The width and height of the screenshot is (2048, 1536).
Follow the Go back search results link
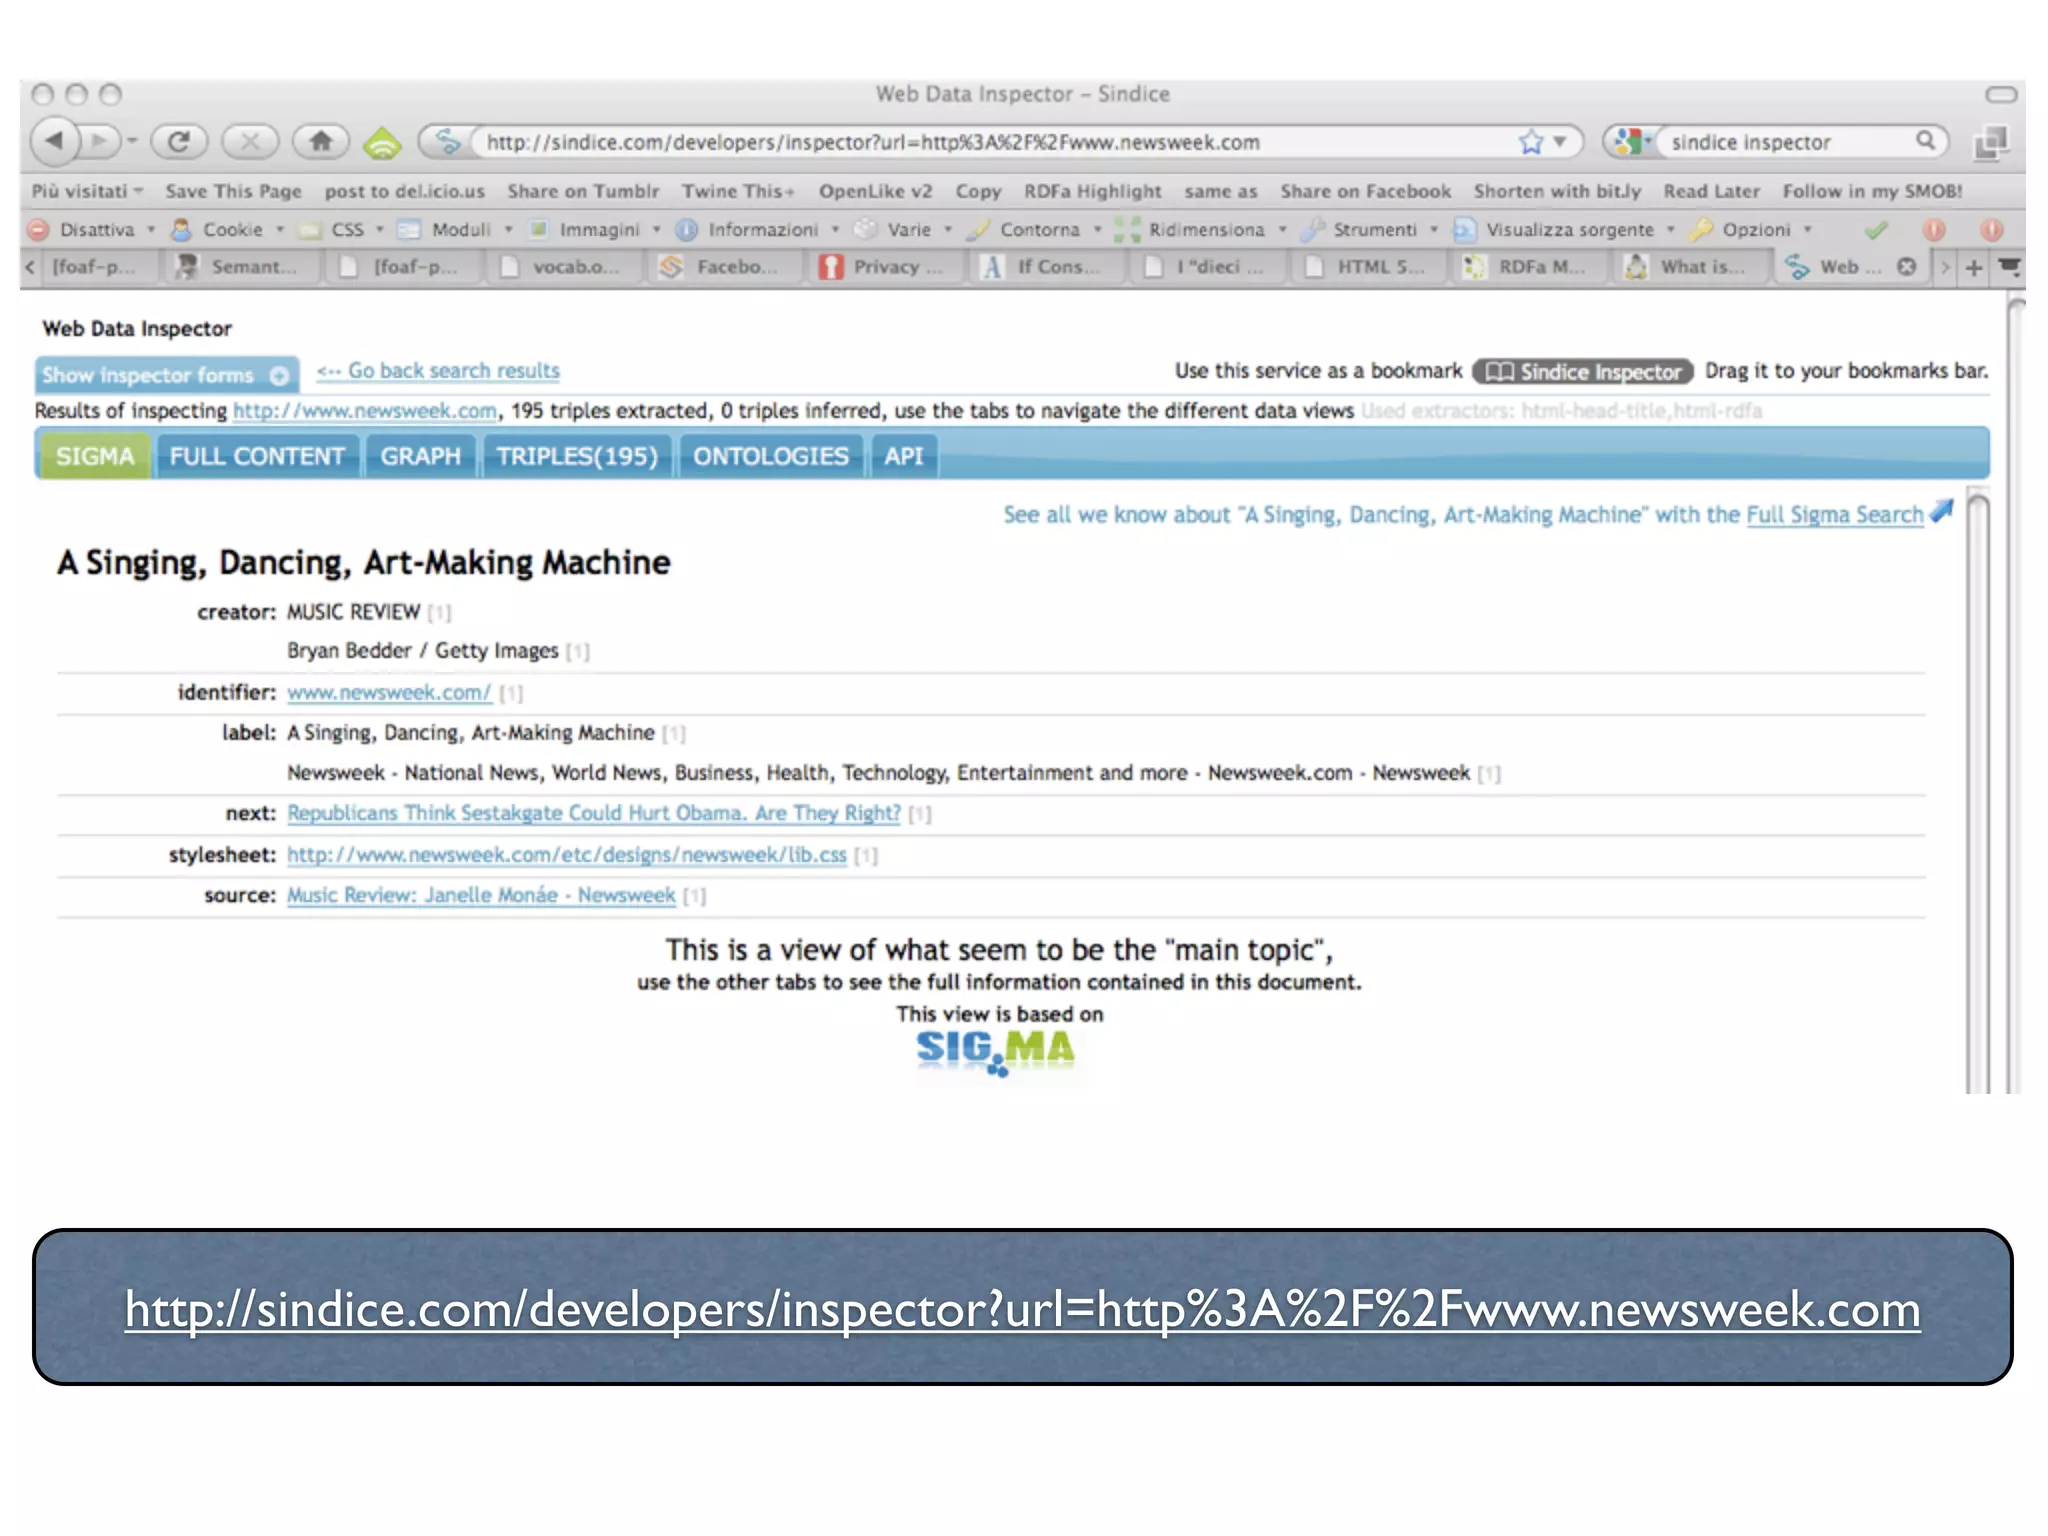(438, 371)
